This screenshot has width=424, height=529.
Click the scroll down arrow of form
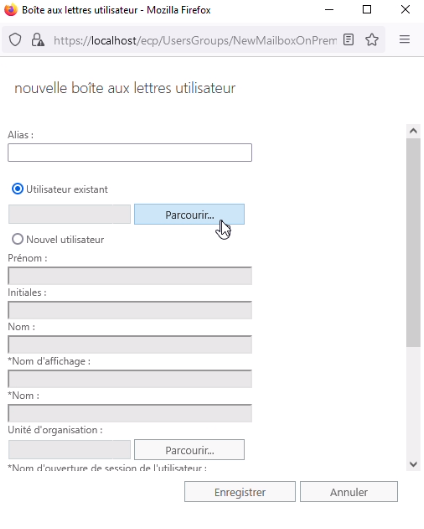(x=413, y=464)
